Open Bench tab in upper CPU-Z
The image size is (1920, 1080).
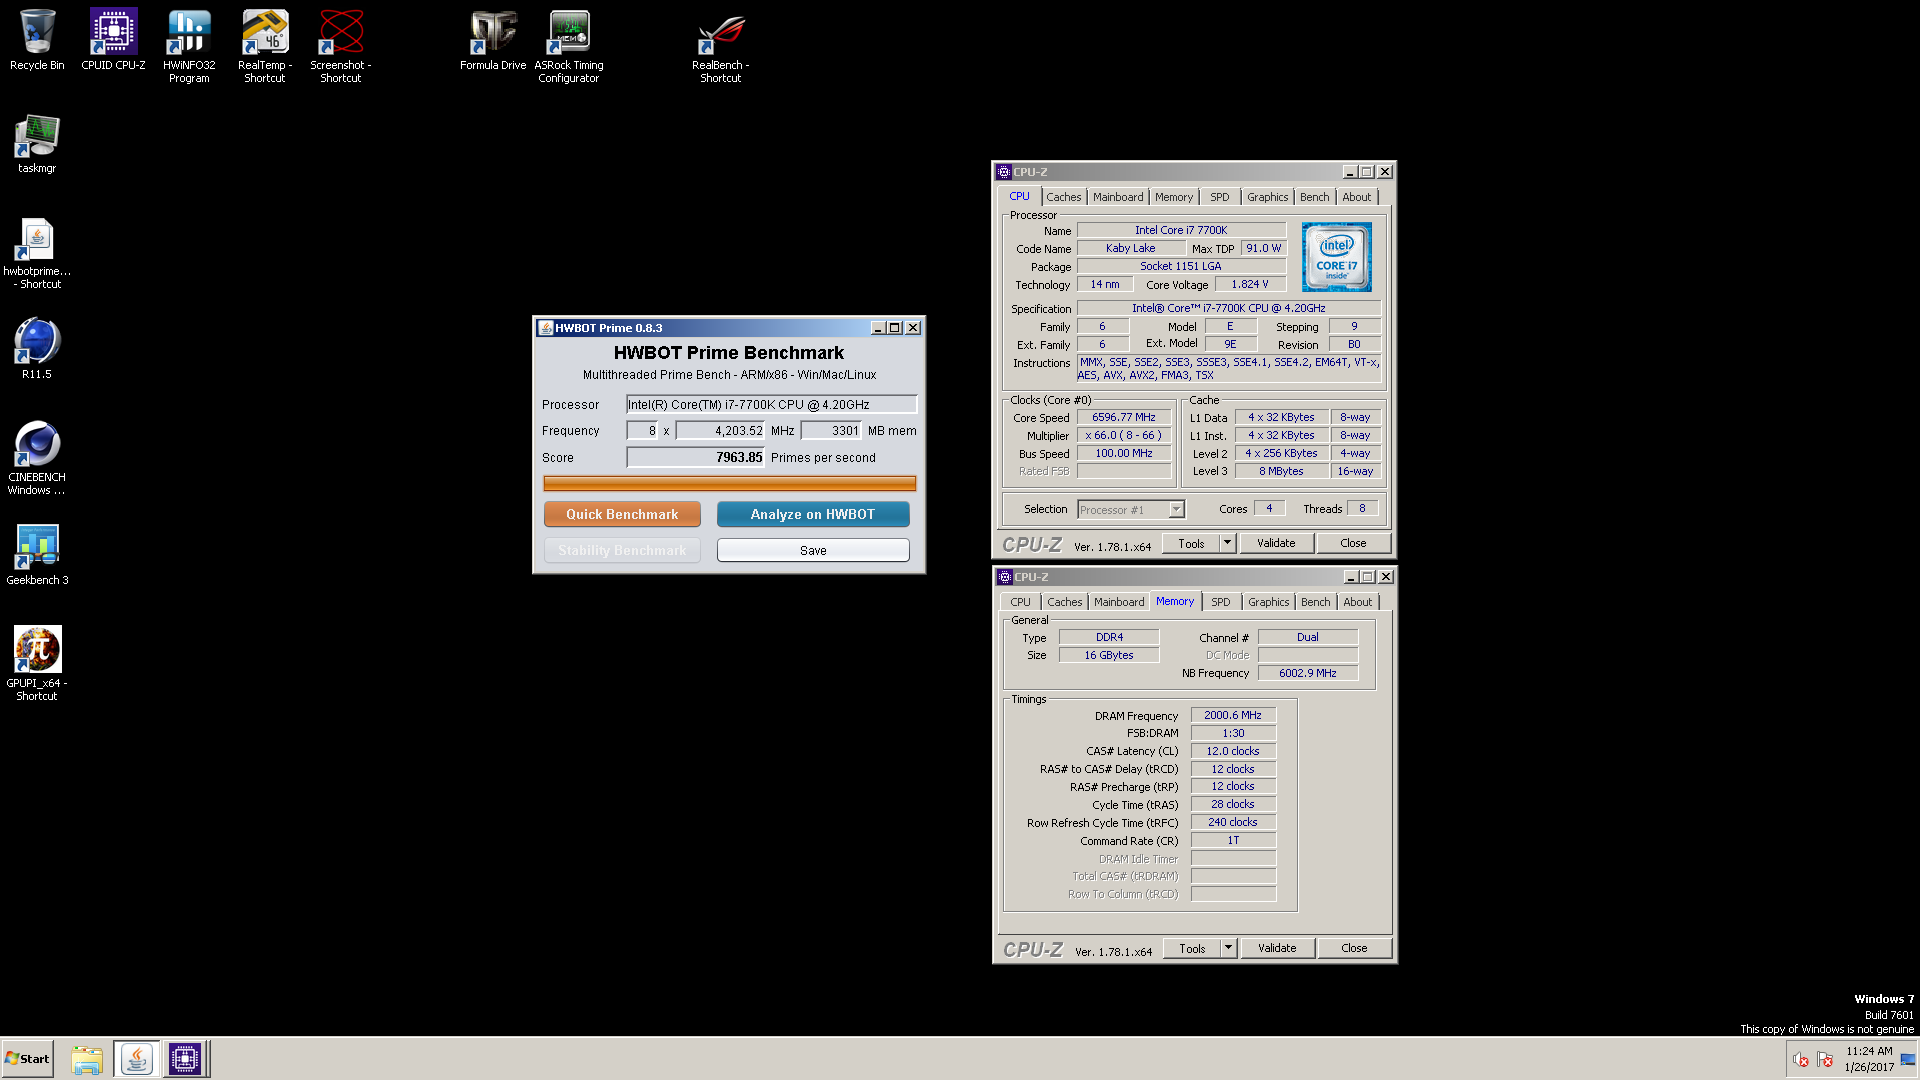click(1315, 197)
